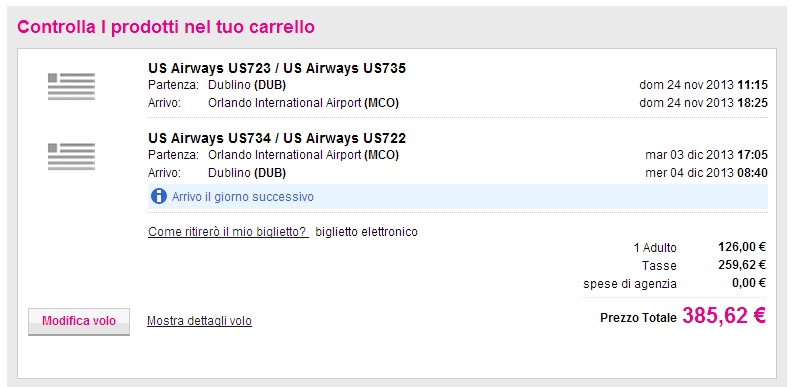Screen dimensions: 791x387
Task: Open the Mostra dettagli volo link
Action: tap(199, 321)
